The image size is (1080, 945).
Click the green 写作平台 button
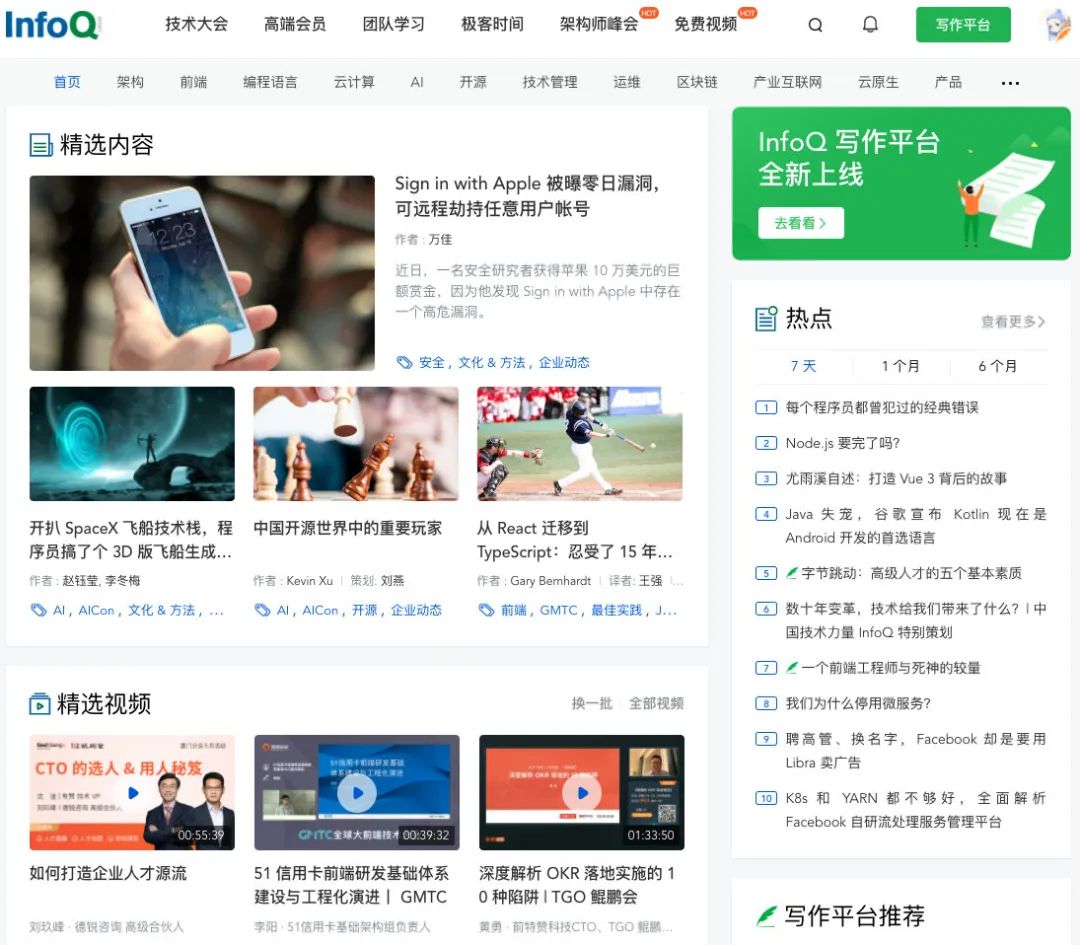963,25
